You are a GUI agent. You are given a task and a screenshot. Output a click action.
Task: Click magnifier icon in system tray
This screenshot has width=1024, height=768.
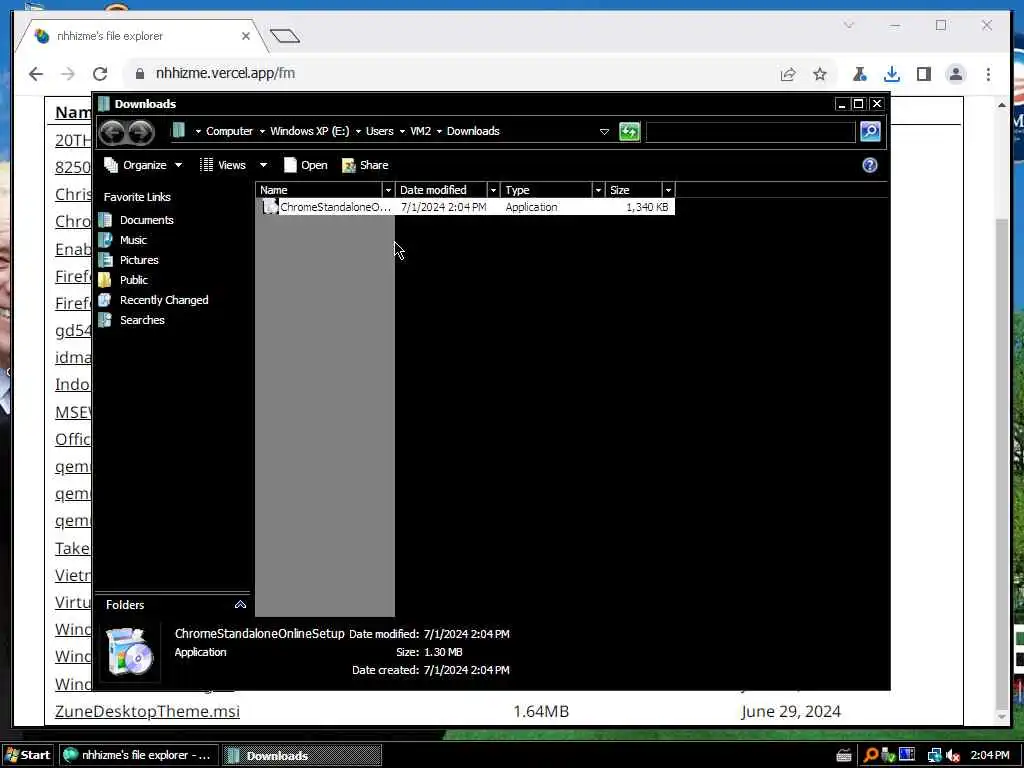(x=871, y=756)
